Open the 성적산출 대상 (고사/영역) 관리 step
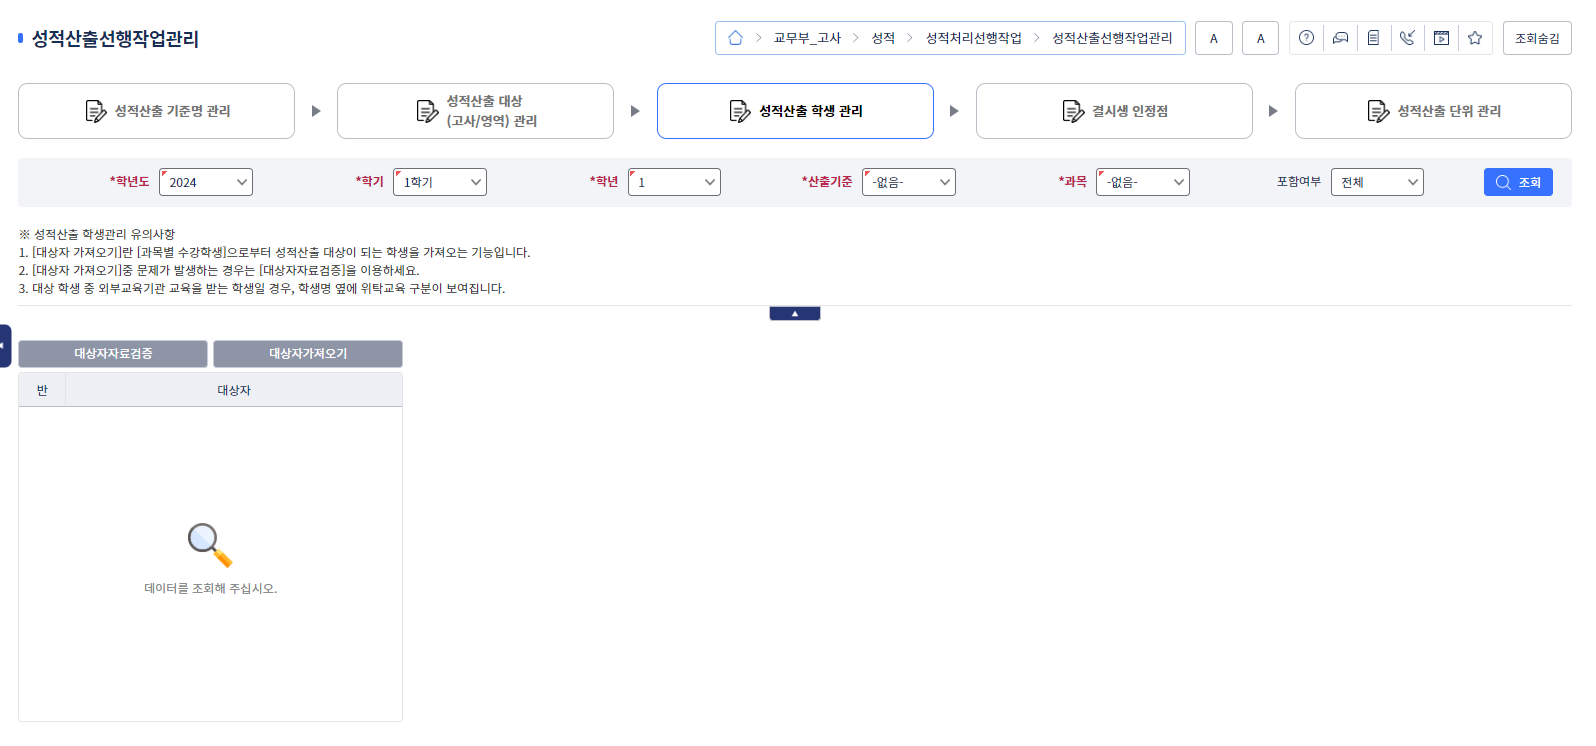Viewport: 1596px width, 746px height. point(475,111)
